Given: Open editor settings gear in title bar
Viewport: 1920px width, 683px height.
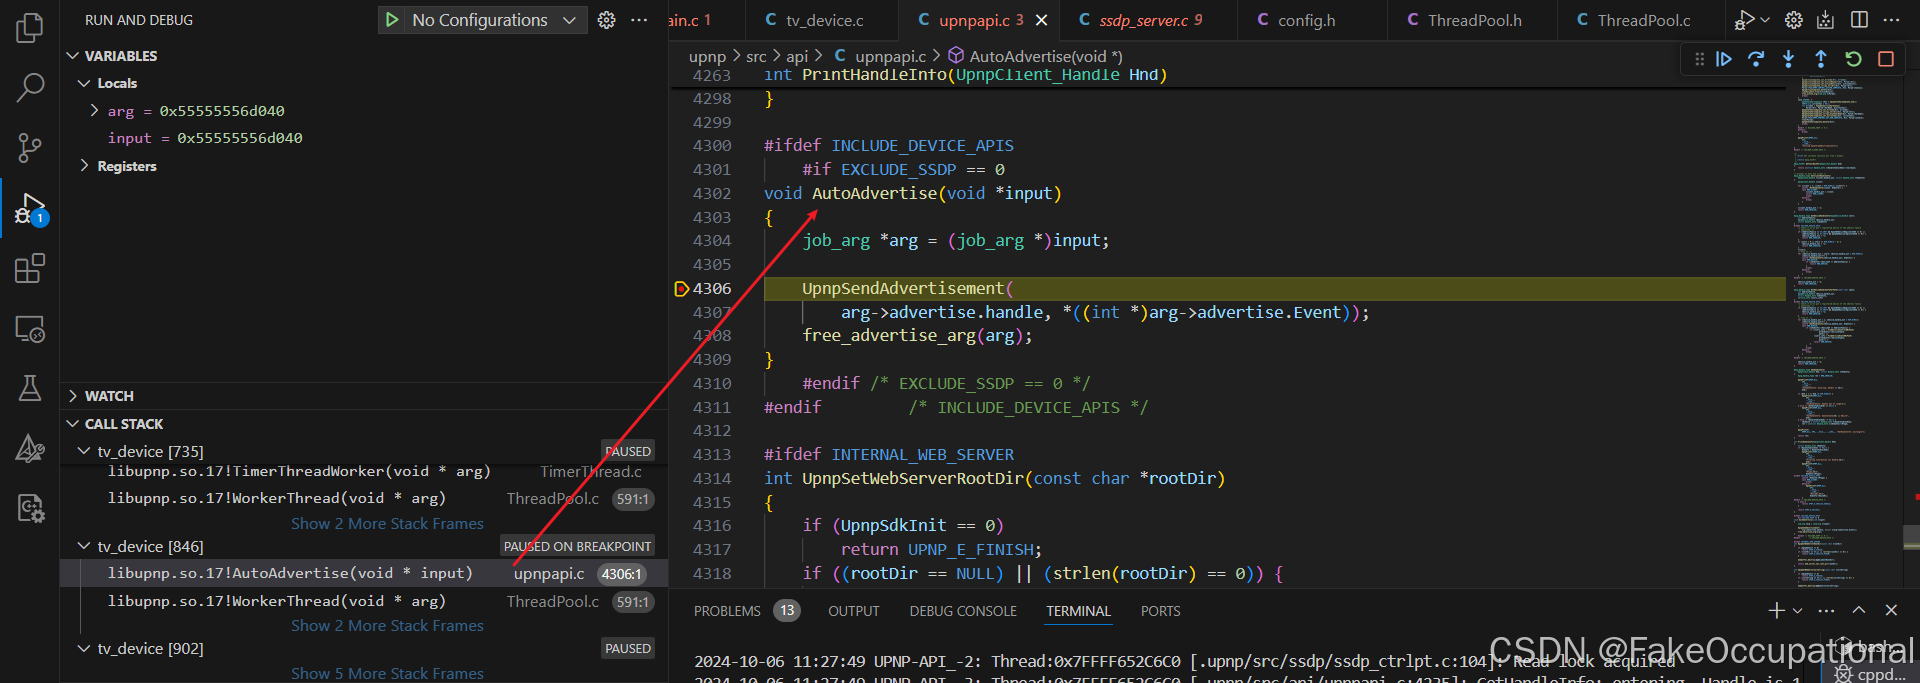Looking at the screenshot, I should pyautogui.click(x=1794, y=20).
